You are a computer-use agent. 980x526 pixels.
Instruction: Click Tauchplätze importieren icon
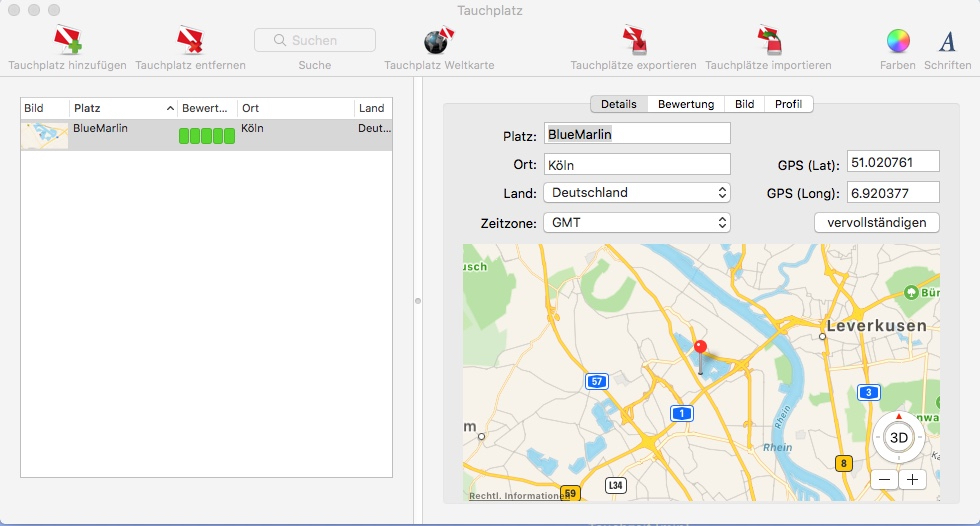pyautogui.click(x=768, y=40)
